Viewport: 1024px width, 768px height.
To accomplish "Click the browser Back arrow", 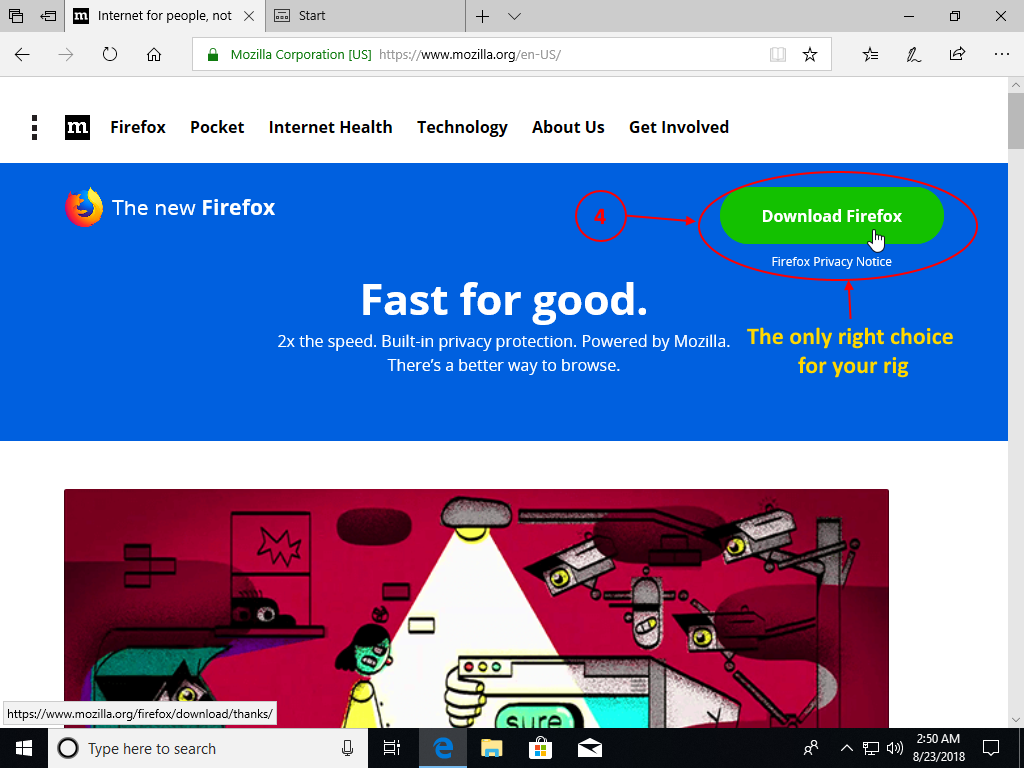I will click(22, 54).
